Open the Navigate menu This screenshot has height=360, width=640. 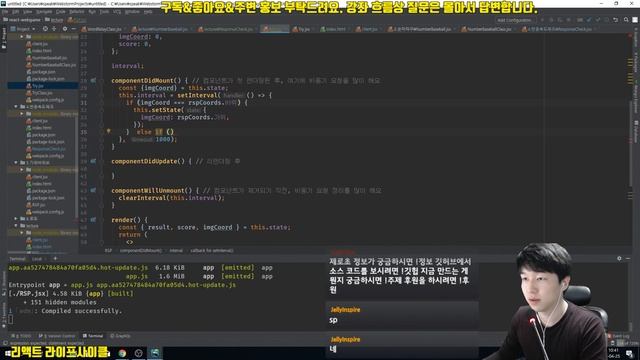point(44,12)
